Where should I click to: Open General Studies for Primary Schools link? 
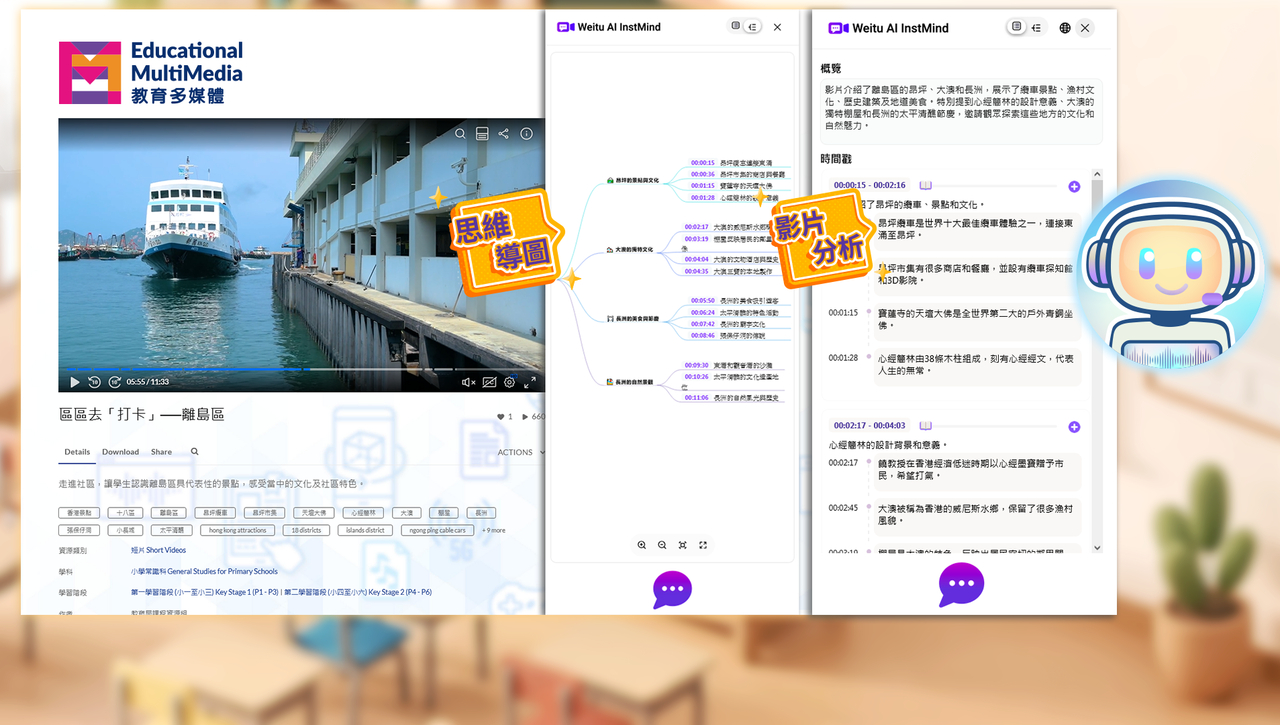point(204,571)
